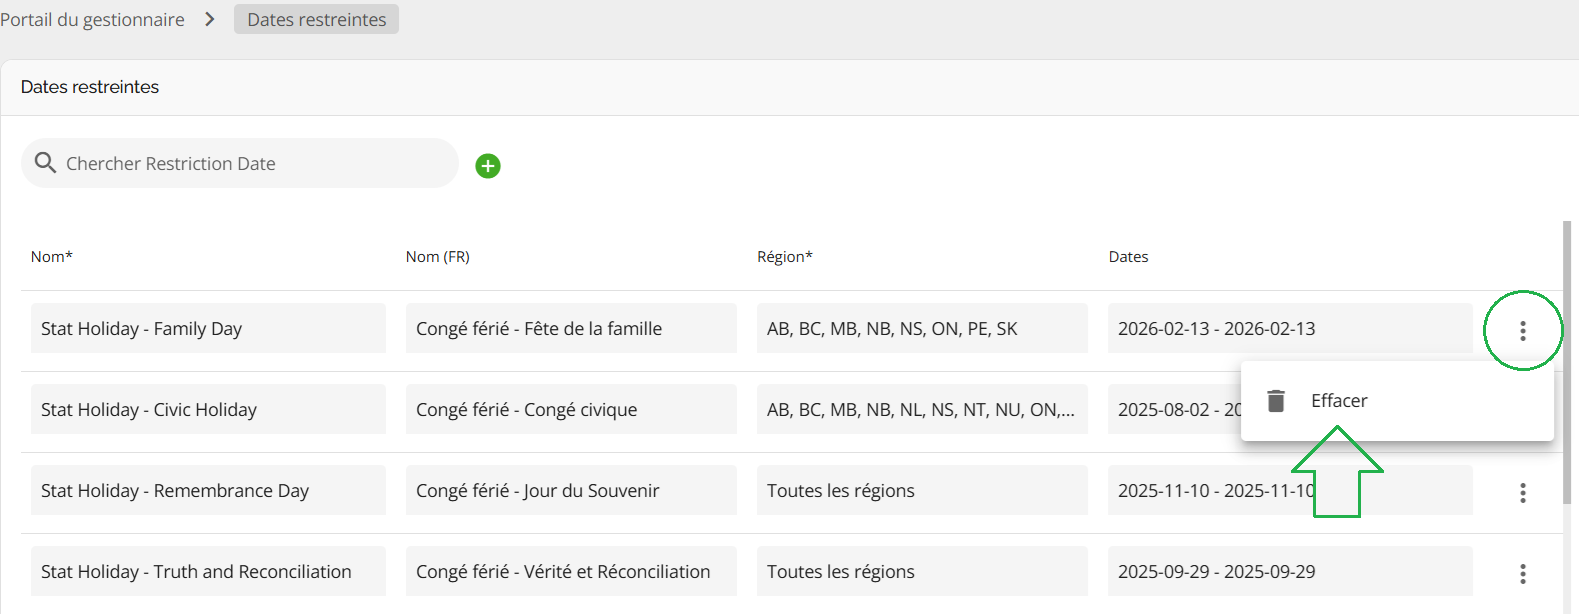Edit the Congé férié - Vérité et Réconciliation field
The width and height of the screenshot is (1579, 614).
click(571, 572)
